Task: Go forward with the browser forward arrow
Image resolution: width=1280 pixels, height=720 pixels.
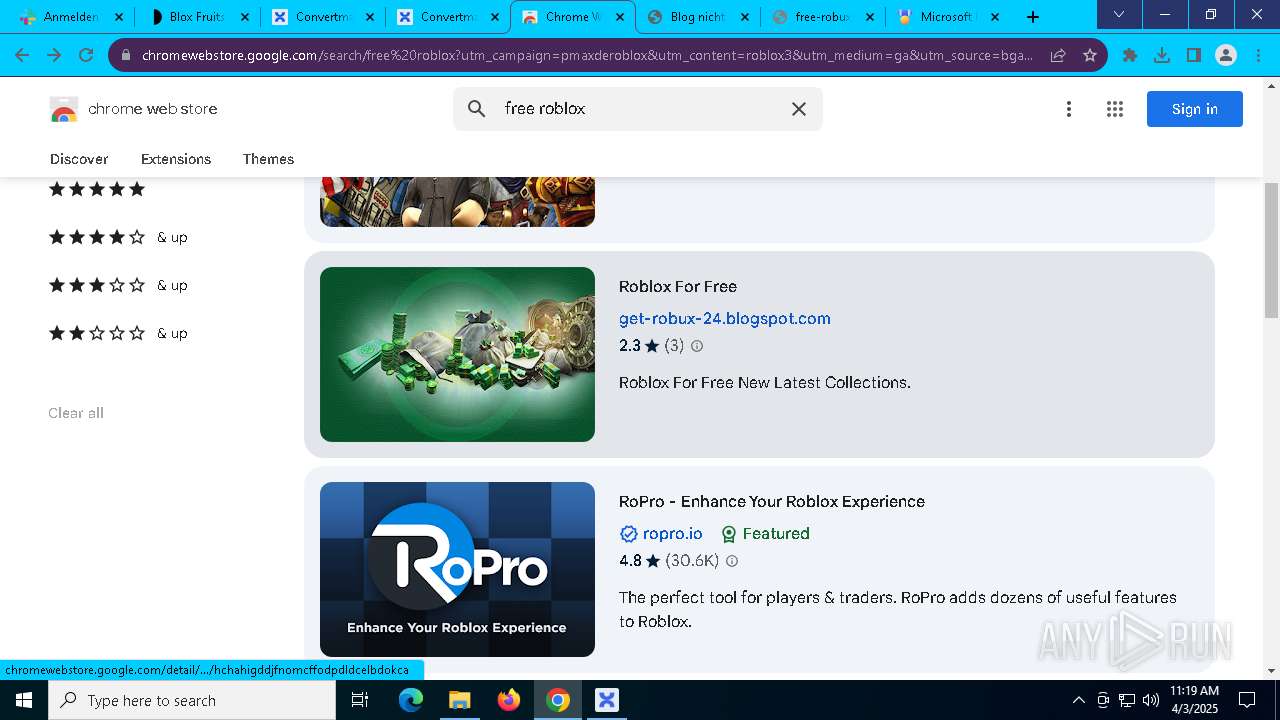Action: (54, 55)
